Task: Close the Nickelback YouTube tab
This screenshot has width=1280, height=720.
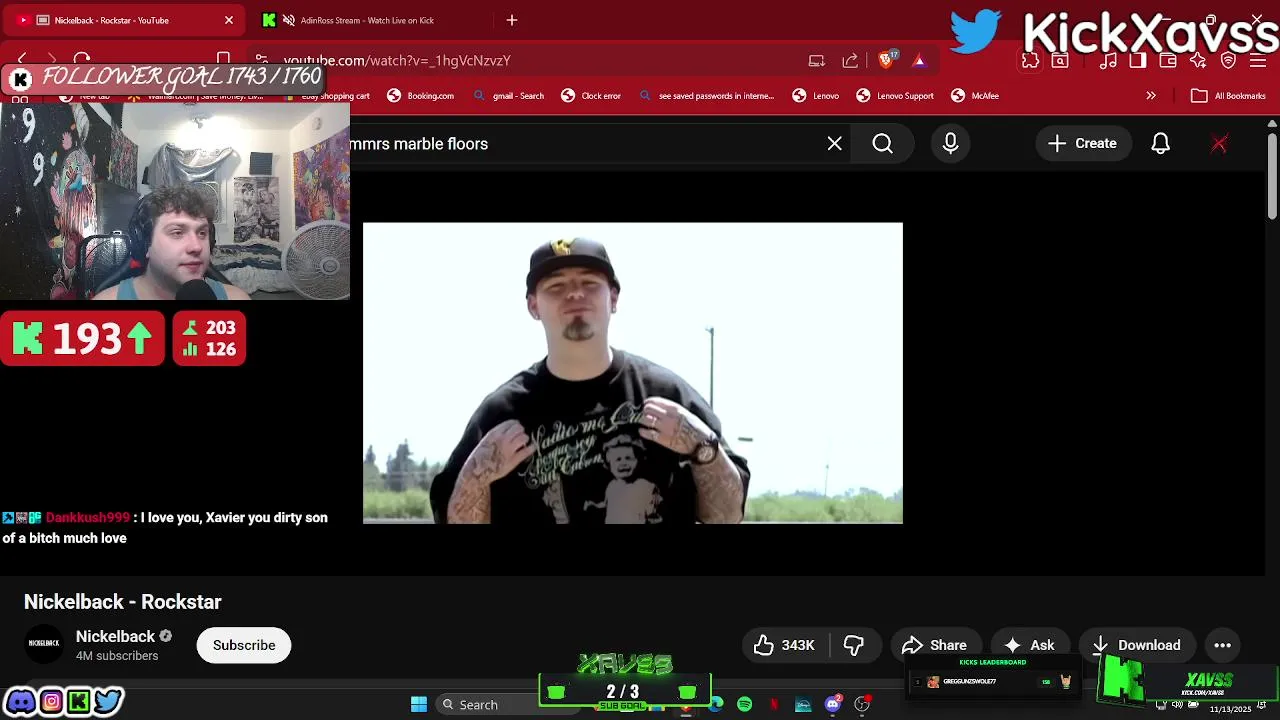Action: [x=229, y=20]
